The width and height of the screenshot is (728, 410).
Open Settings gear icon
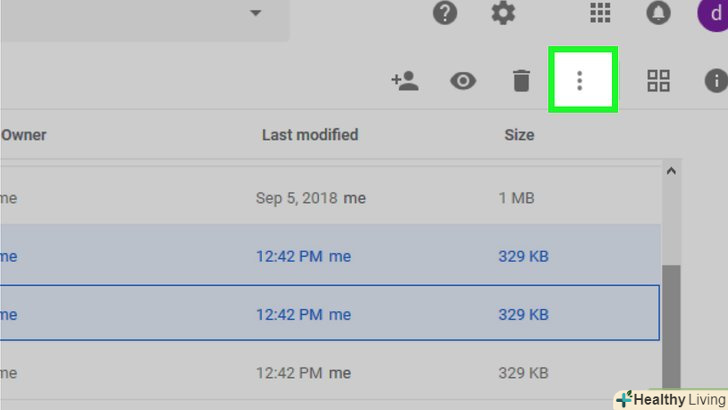pos(503,13)
